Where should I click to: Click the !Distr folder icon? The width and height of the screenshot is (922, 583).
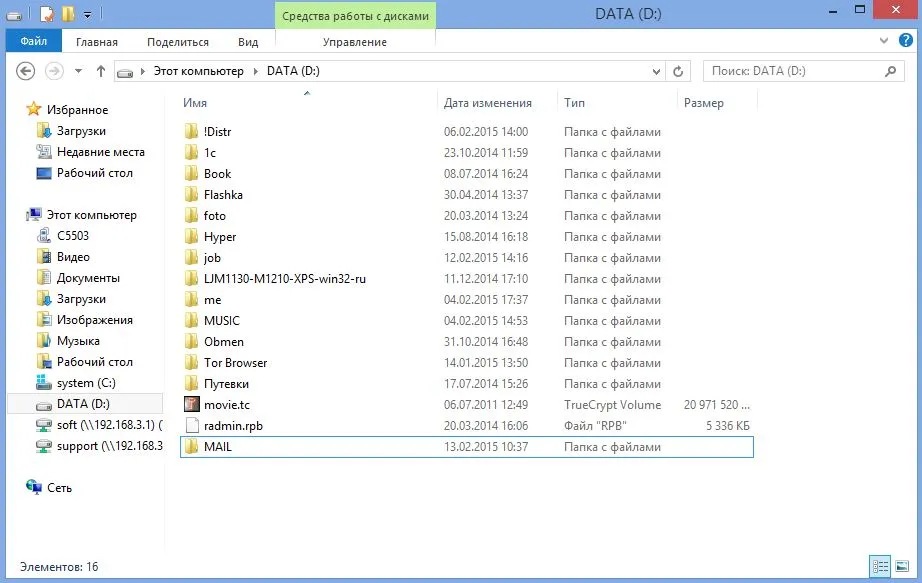tap(191, 132)
